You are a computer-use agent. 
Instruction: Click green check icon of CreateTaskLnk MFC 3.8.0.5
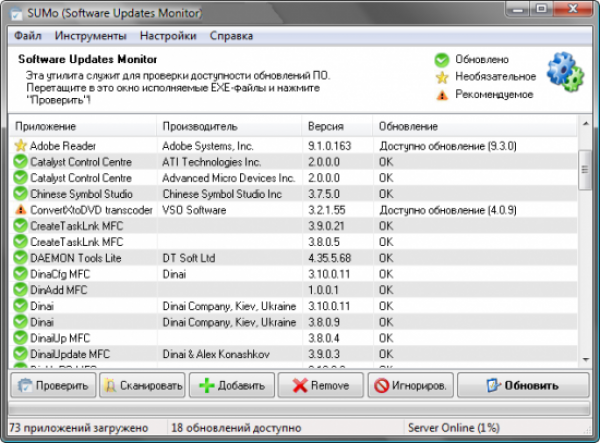click(x=20, y=242)
